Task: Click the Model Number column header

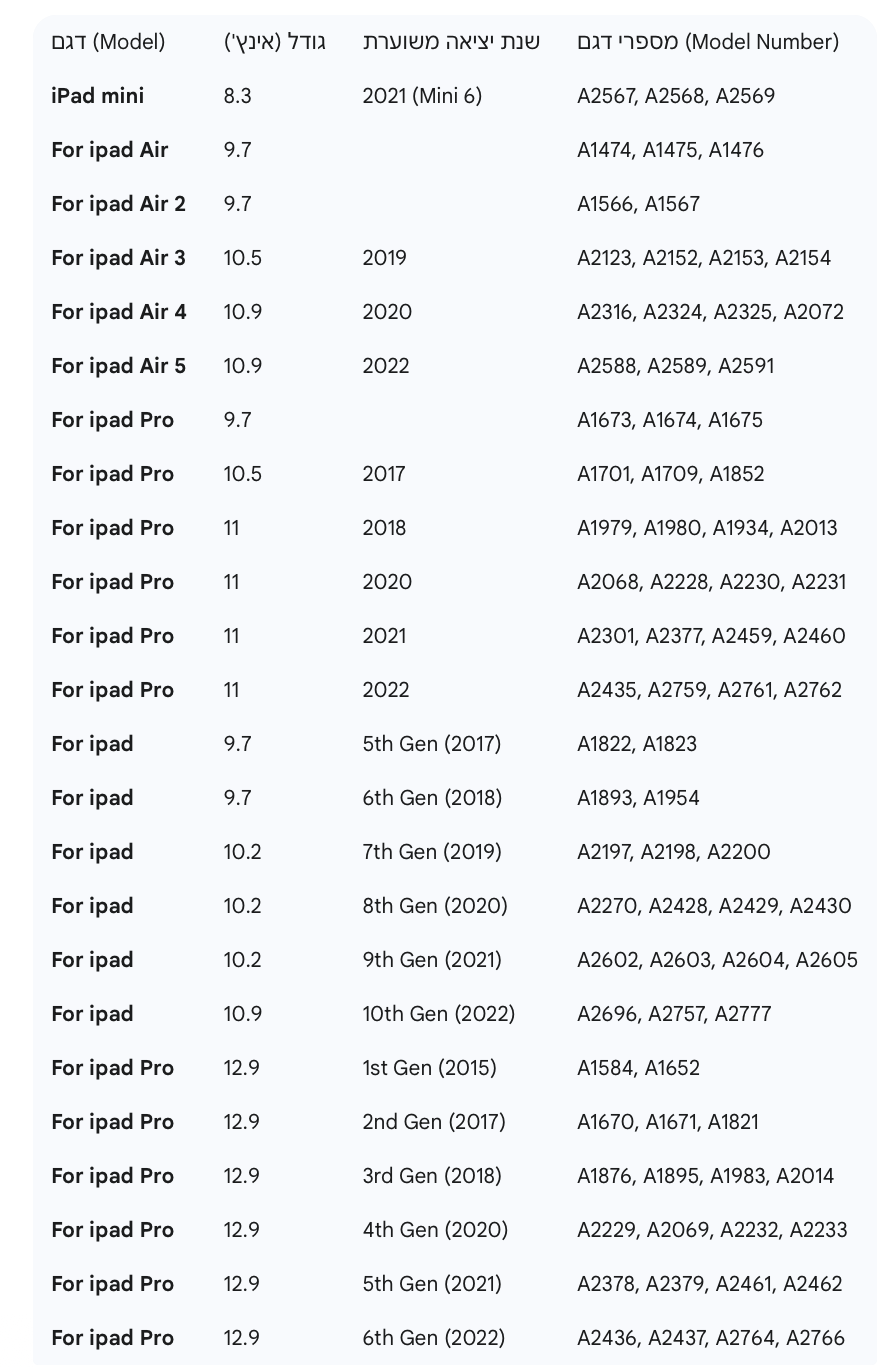Action: click(707, 42)
